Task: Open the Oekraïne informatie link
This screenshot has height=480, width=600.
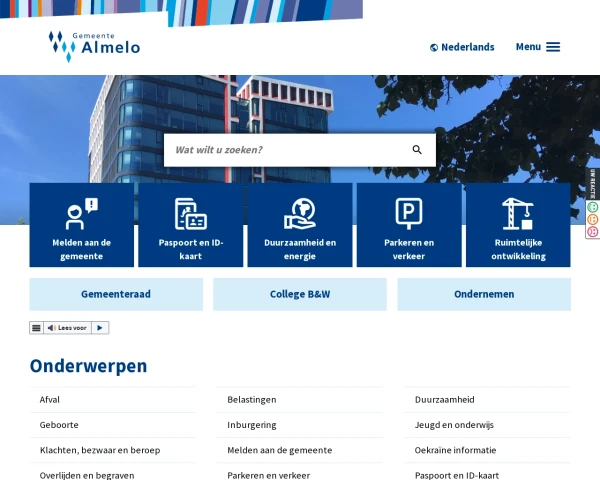Action: 455,450
